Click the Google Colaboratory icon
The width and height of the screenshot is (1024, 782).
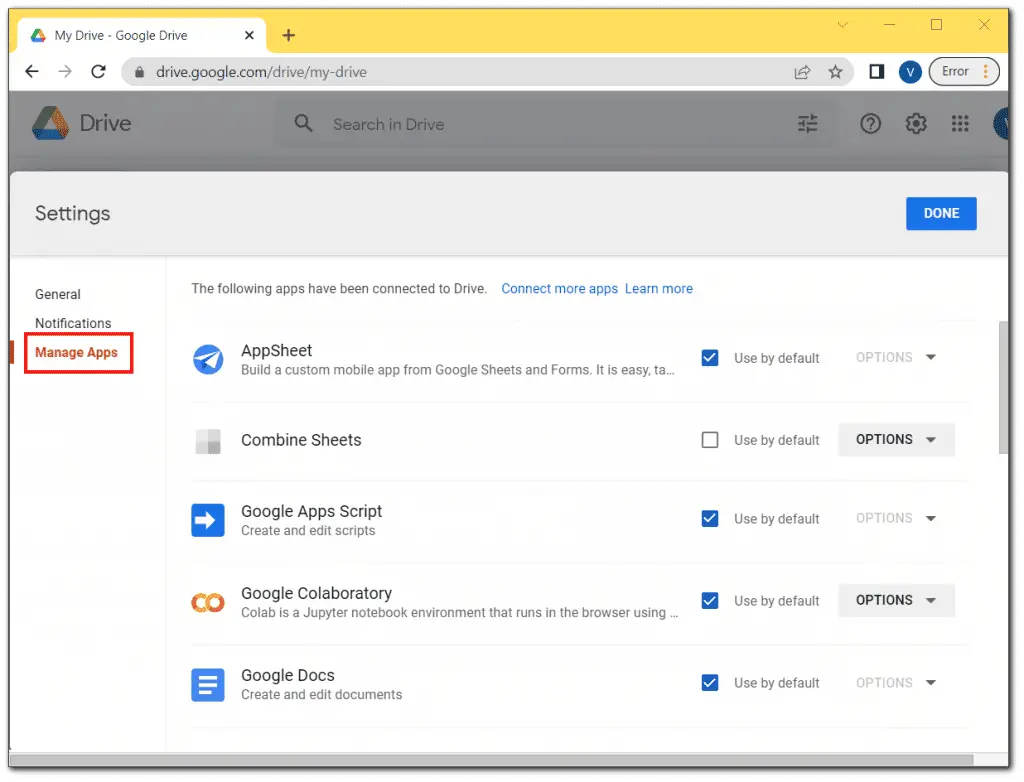[208, 601]
